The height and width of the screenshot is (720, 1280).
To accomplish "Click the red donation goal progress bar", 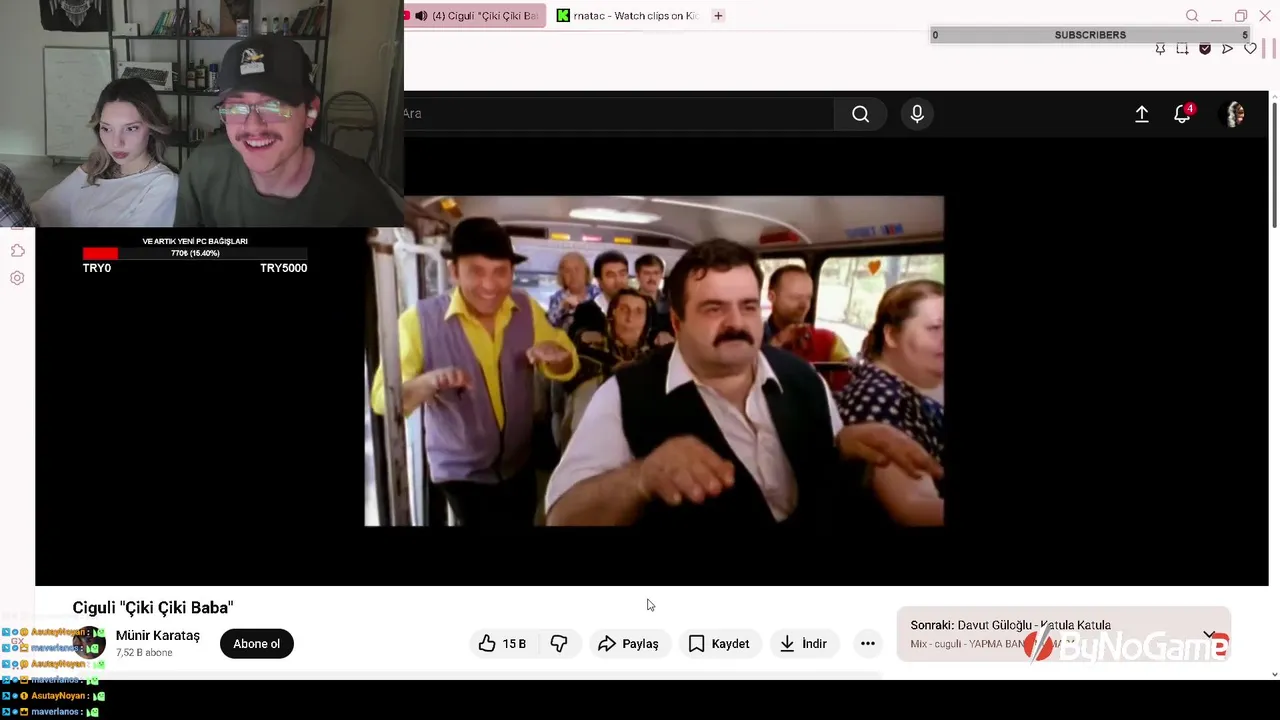I will coord(195,253).
